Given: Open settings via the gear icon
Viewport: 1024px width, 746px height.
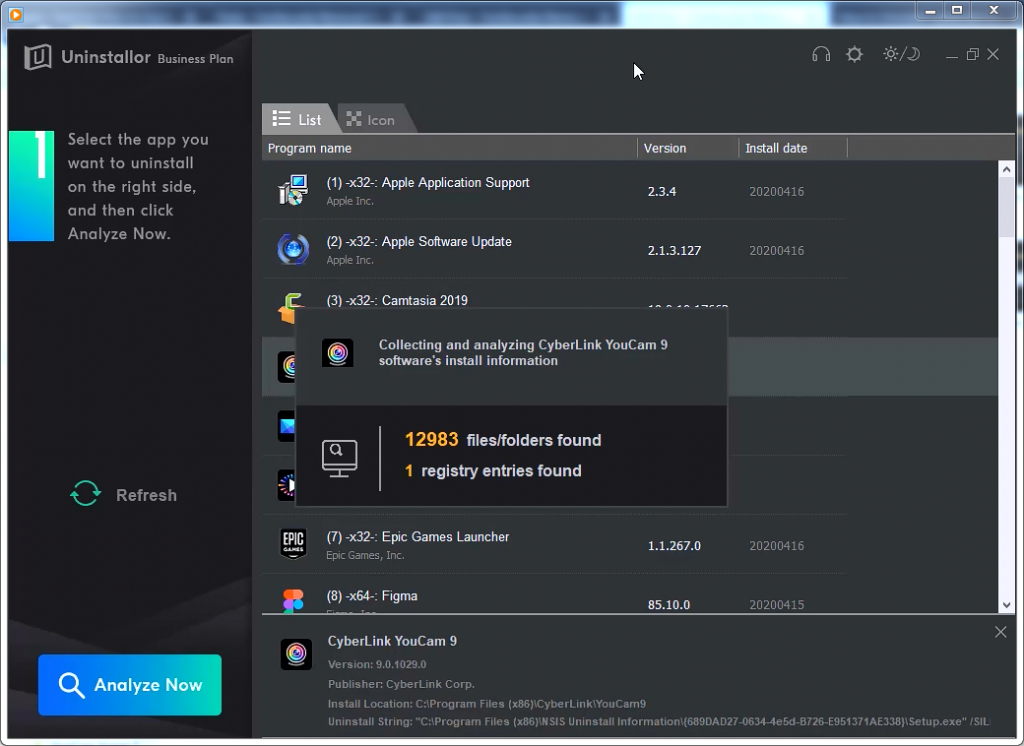Looking at the screenshot, I should [x=854, y=55].
